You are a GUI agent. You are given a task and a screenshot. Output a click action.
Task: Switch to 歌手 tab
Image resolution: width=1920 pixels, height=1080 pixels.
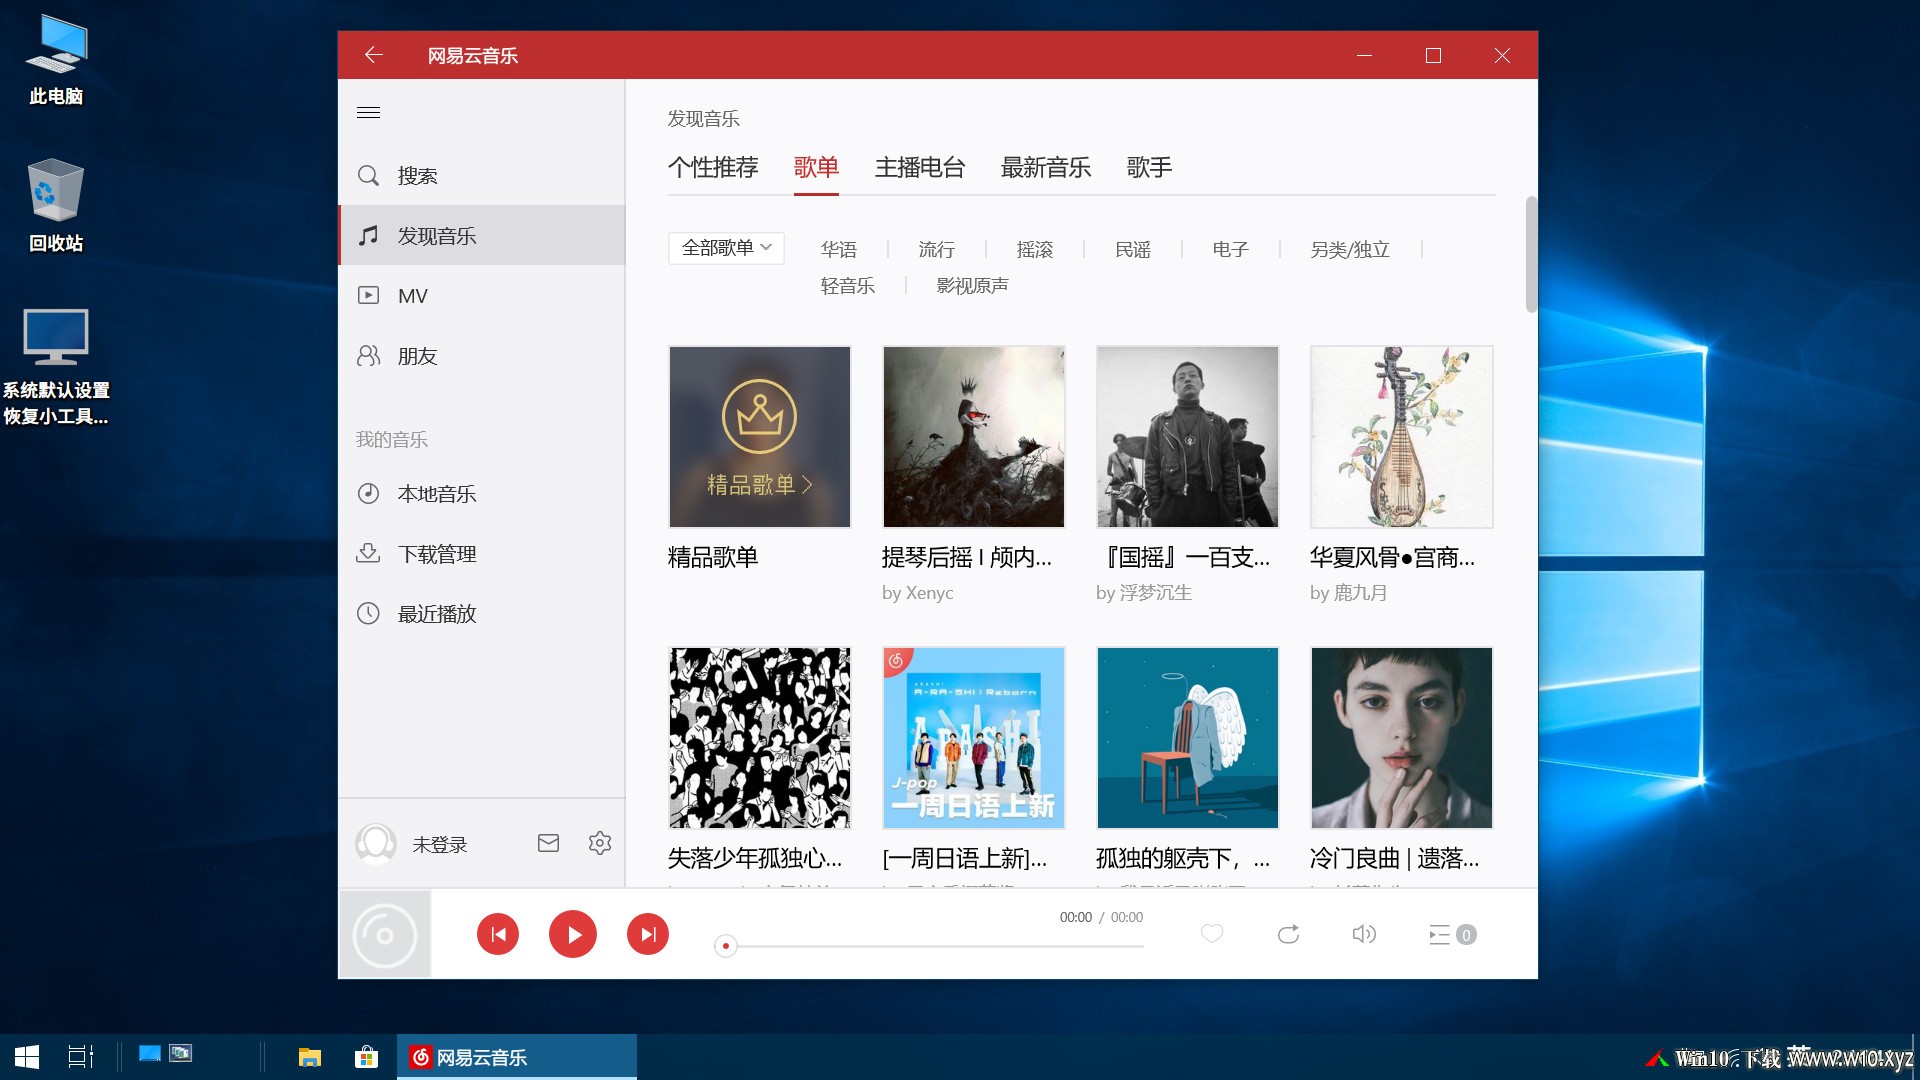click(1149, 167)
